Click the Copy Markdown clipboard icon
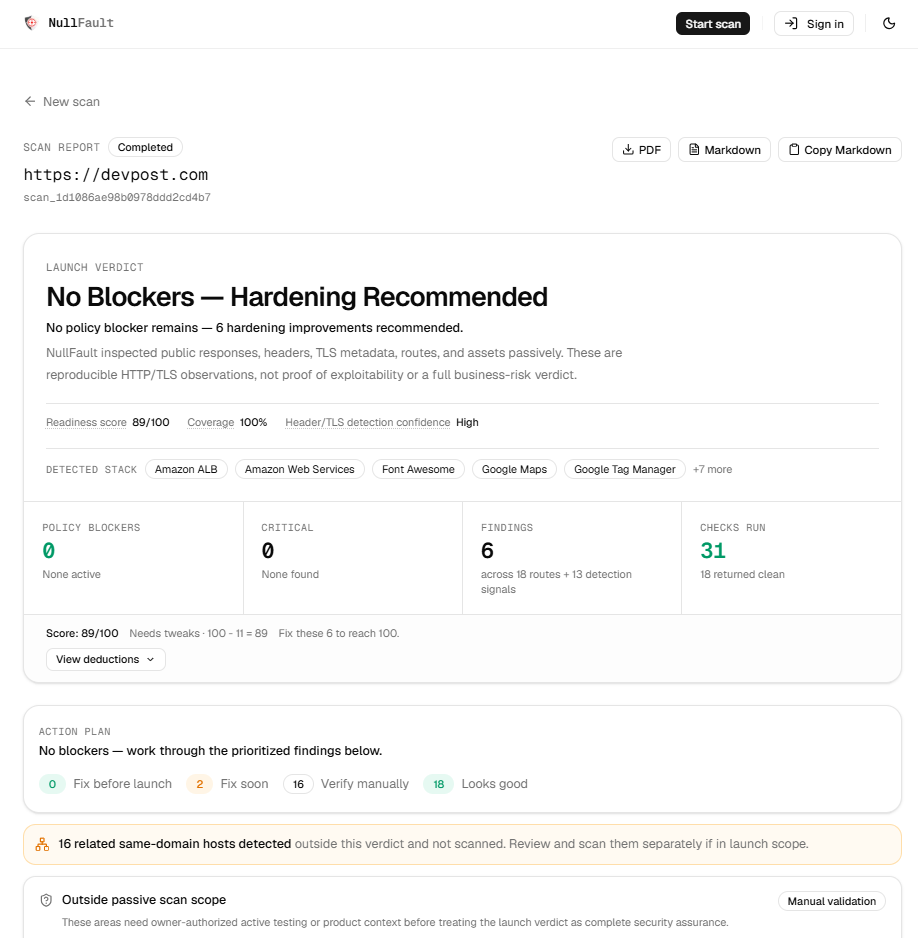 794,150
